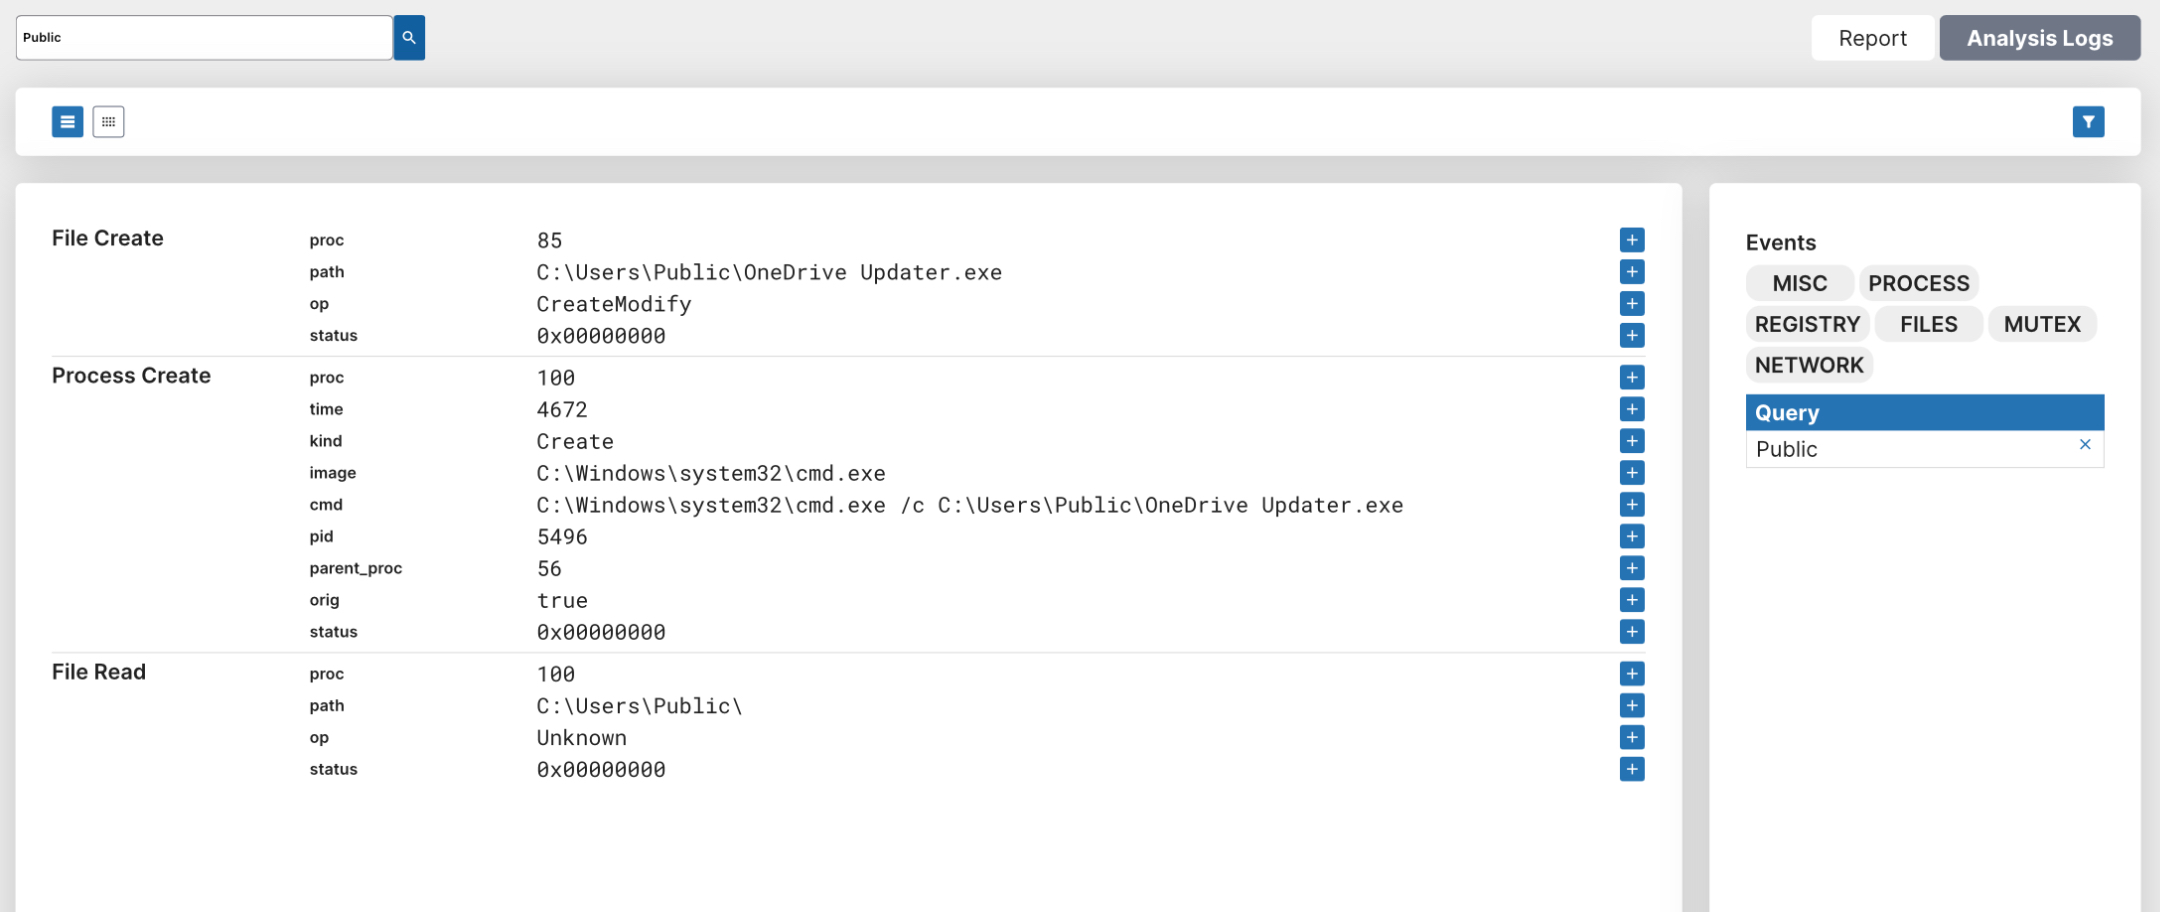The image size is (2160, 912).
Task: Select the Analysis Logs tab
Action: [2039, 38]
